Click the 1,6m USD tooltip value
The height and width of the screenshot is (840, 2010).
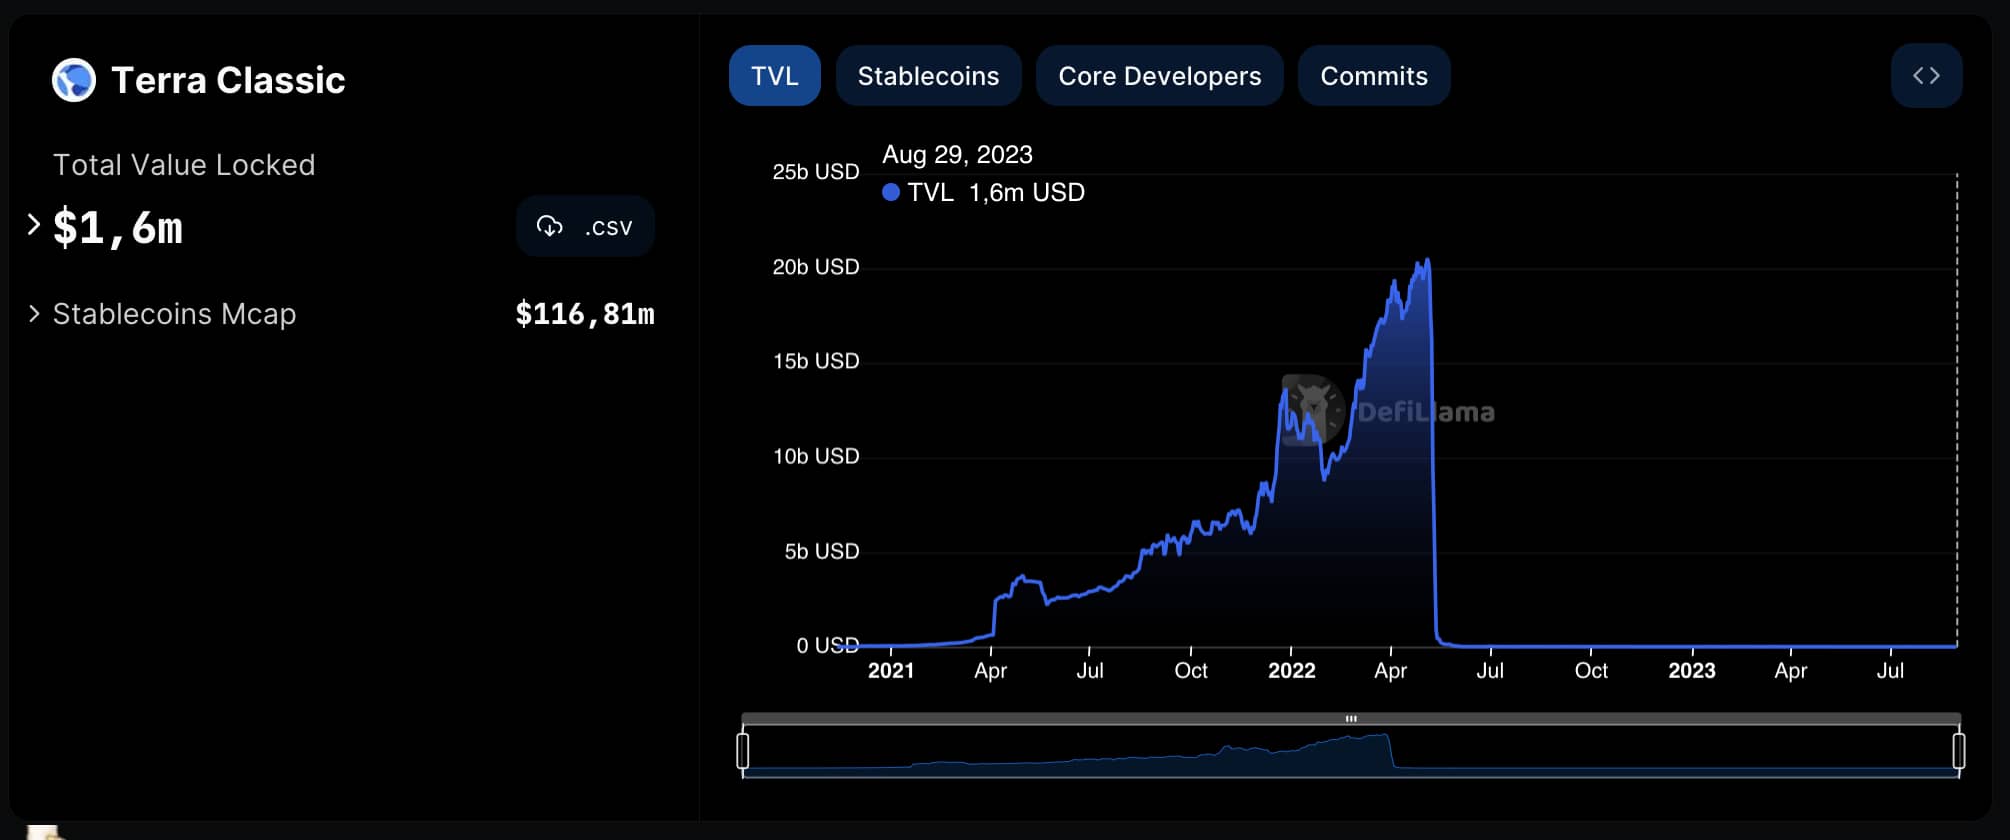1027,192
